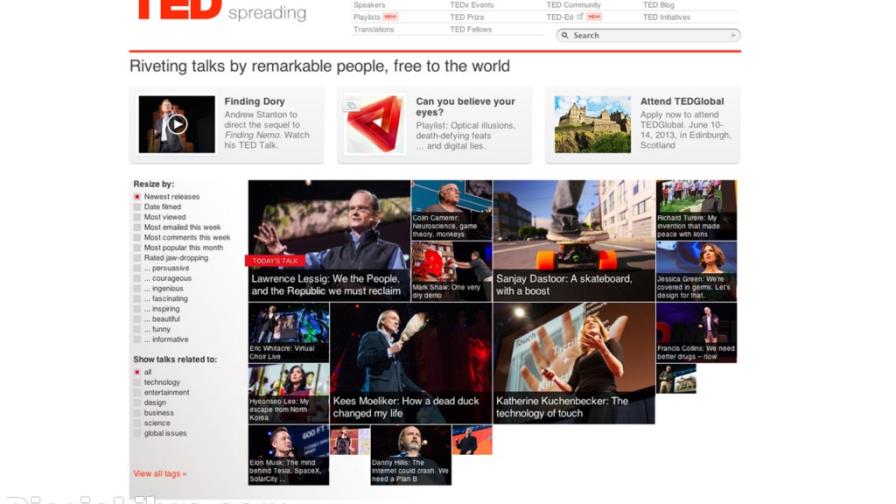Open Jessica Green germs talk tile

(x=697, y=271)
